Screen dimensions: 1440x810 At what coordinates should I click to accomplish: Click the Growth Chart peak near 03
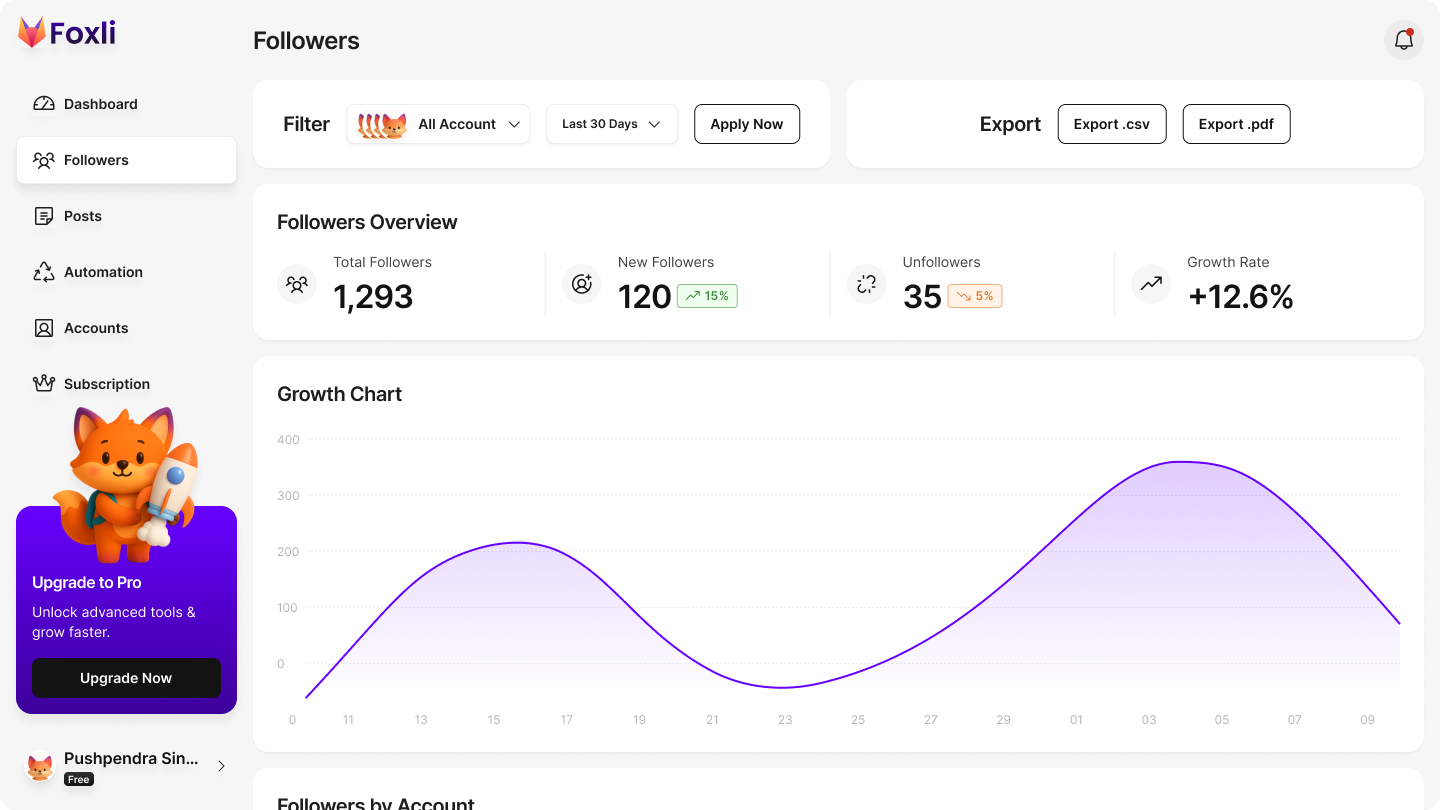(x=1180, y=462)
